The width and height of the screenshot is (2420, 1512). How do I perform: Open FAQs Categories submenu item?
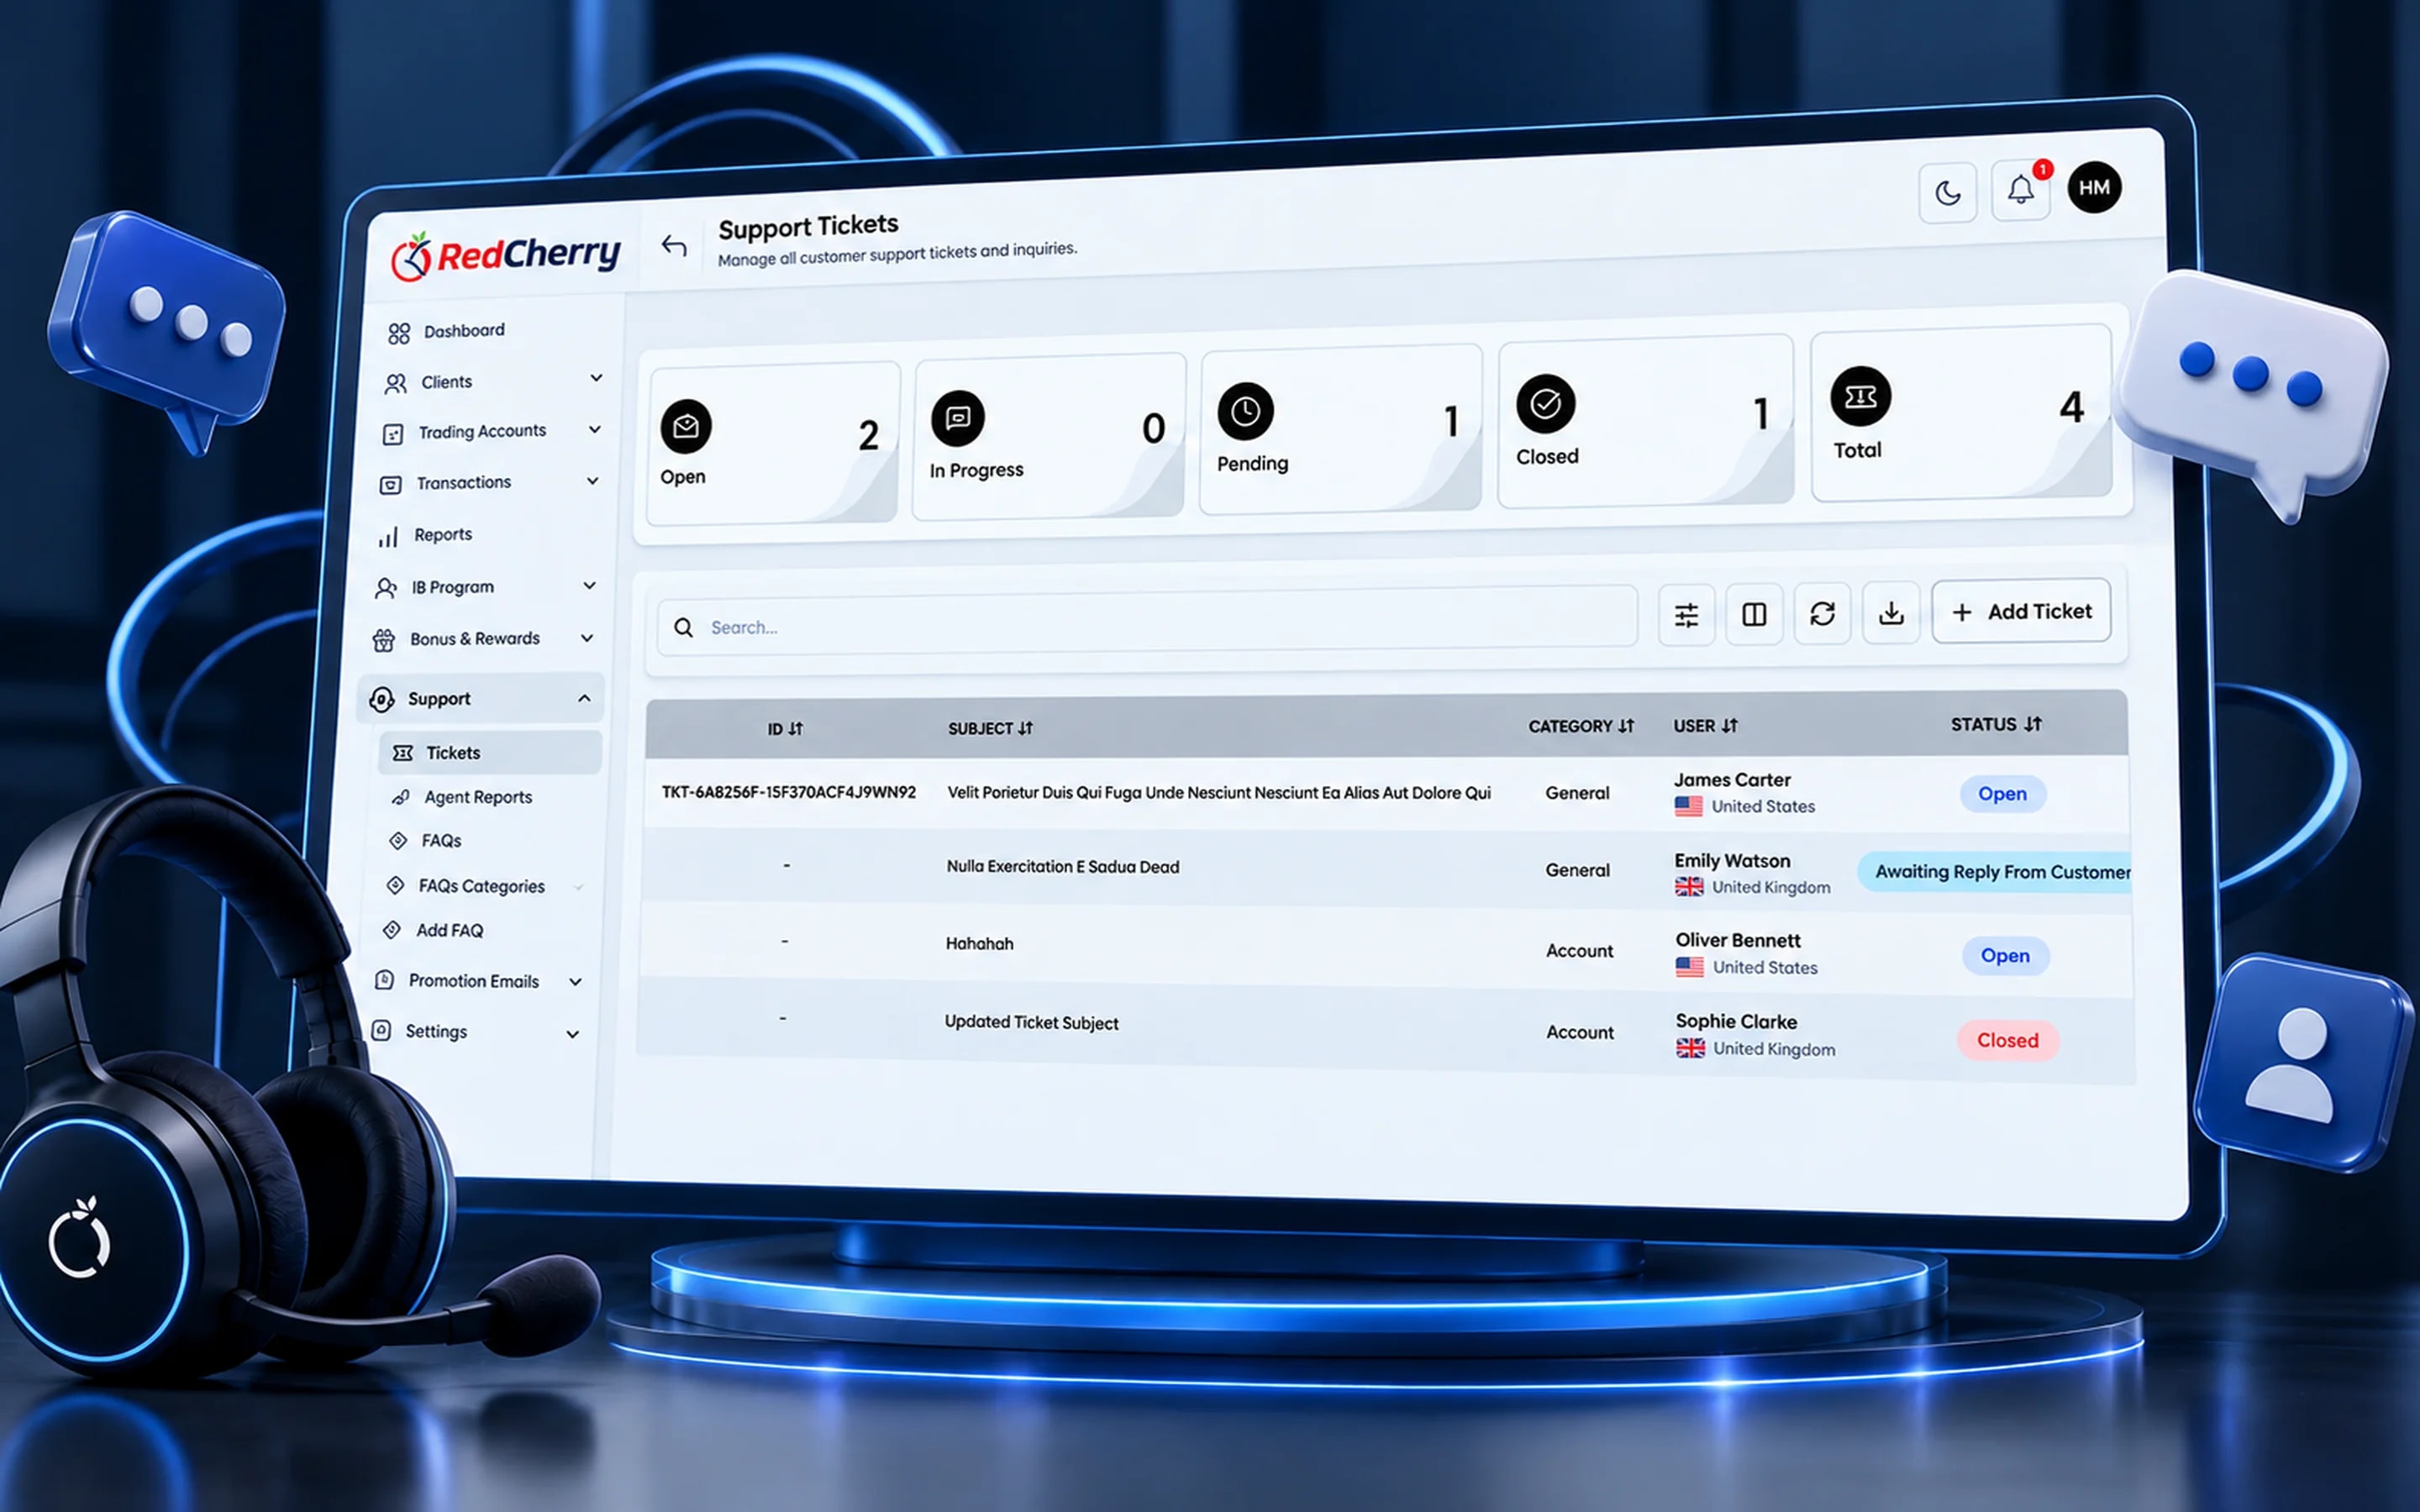pyautogui.click(x=467, y=886)
